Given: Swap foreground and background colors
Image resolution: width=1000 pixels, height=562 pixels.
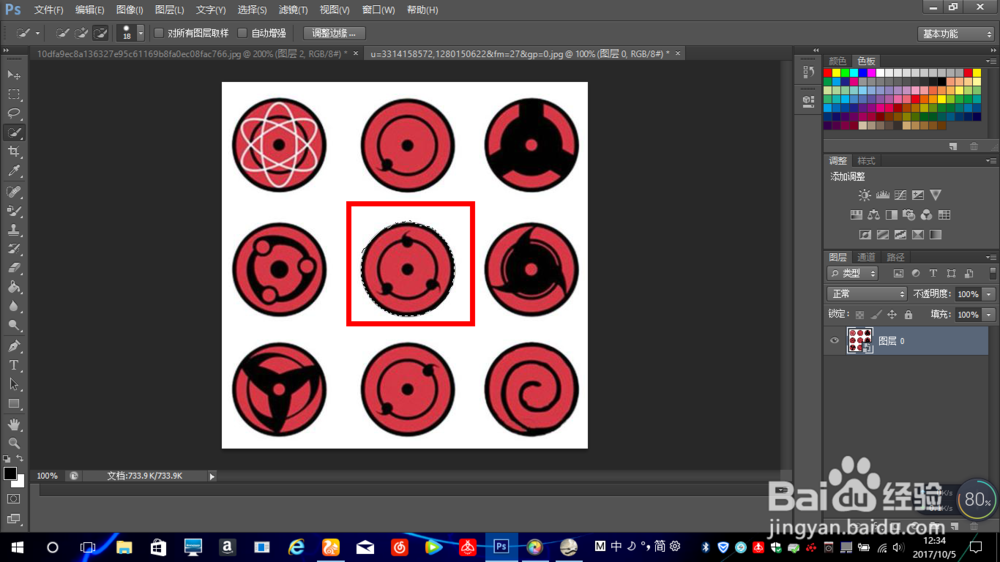Looking at the screenshot, I should tap(20, 458).
